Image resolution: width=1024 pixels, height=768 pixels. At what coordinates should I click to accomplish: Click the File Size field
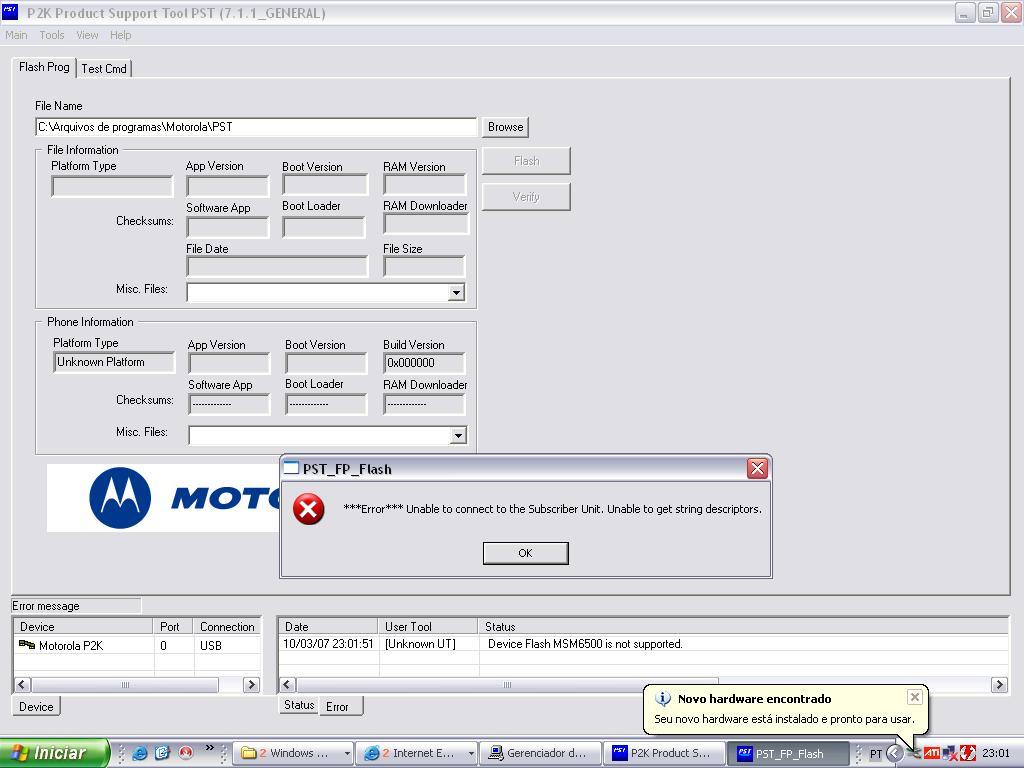pyautogui.click(x=424, y=266)
